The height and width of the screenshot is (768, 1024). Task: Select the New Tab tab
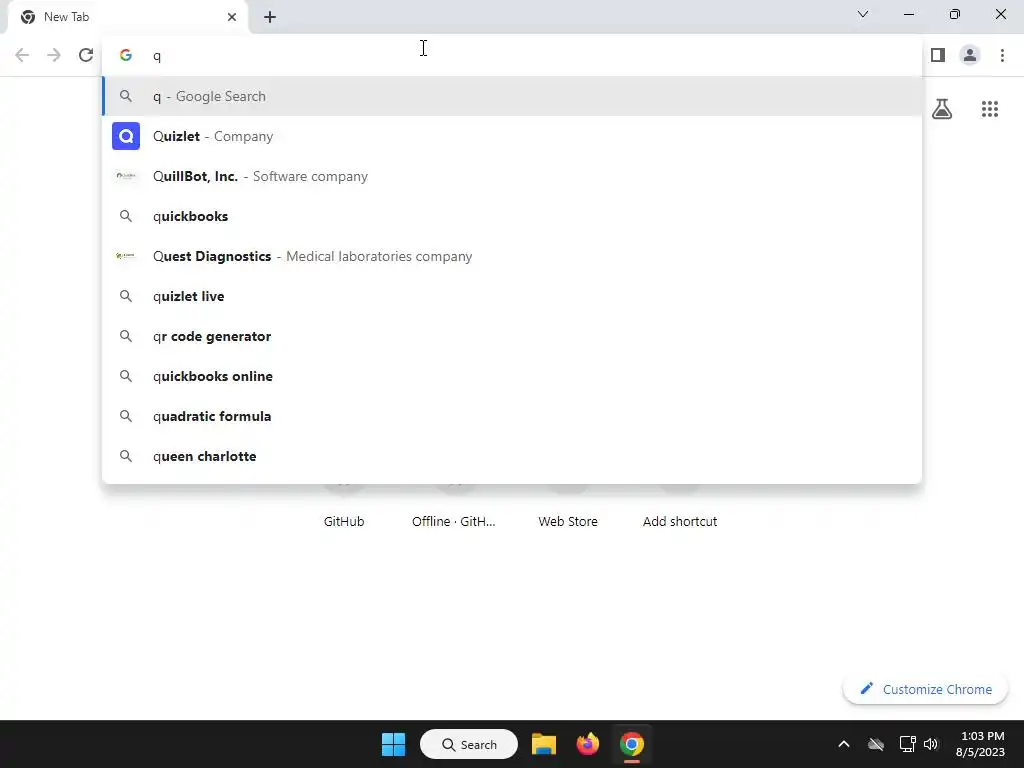pyautogui.click(x=127, y=17)
